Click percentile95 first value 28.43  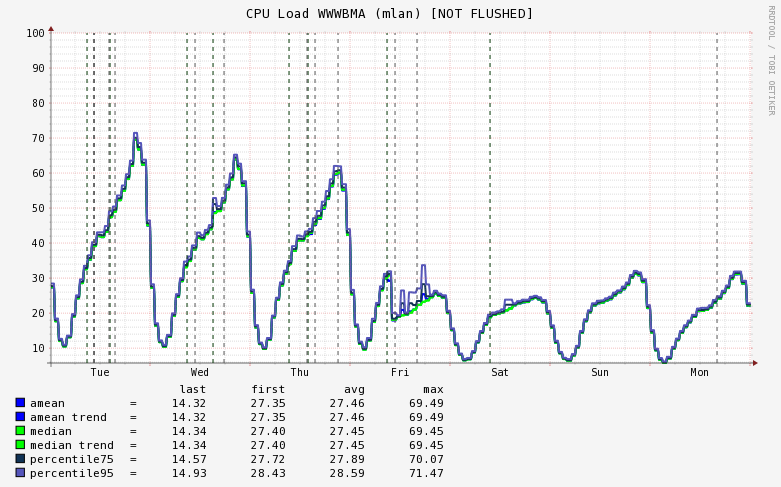[268, 473]
